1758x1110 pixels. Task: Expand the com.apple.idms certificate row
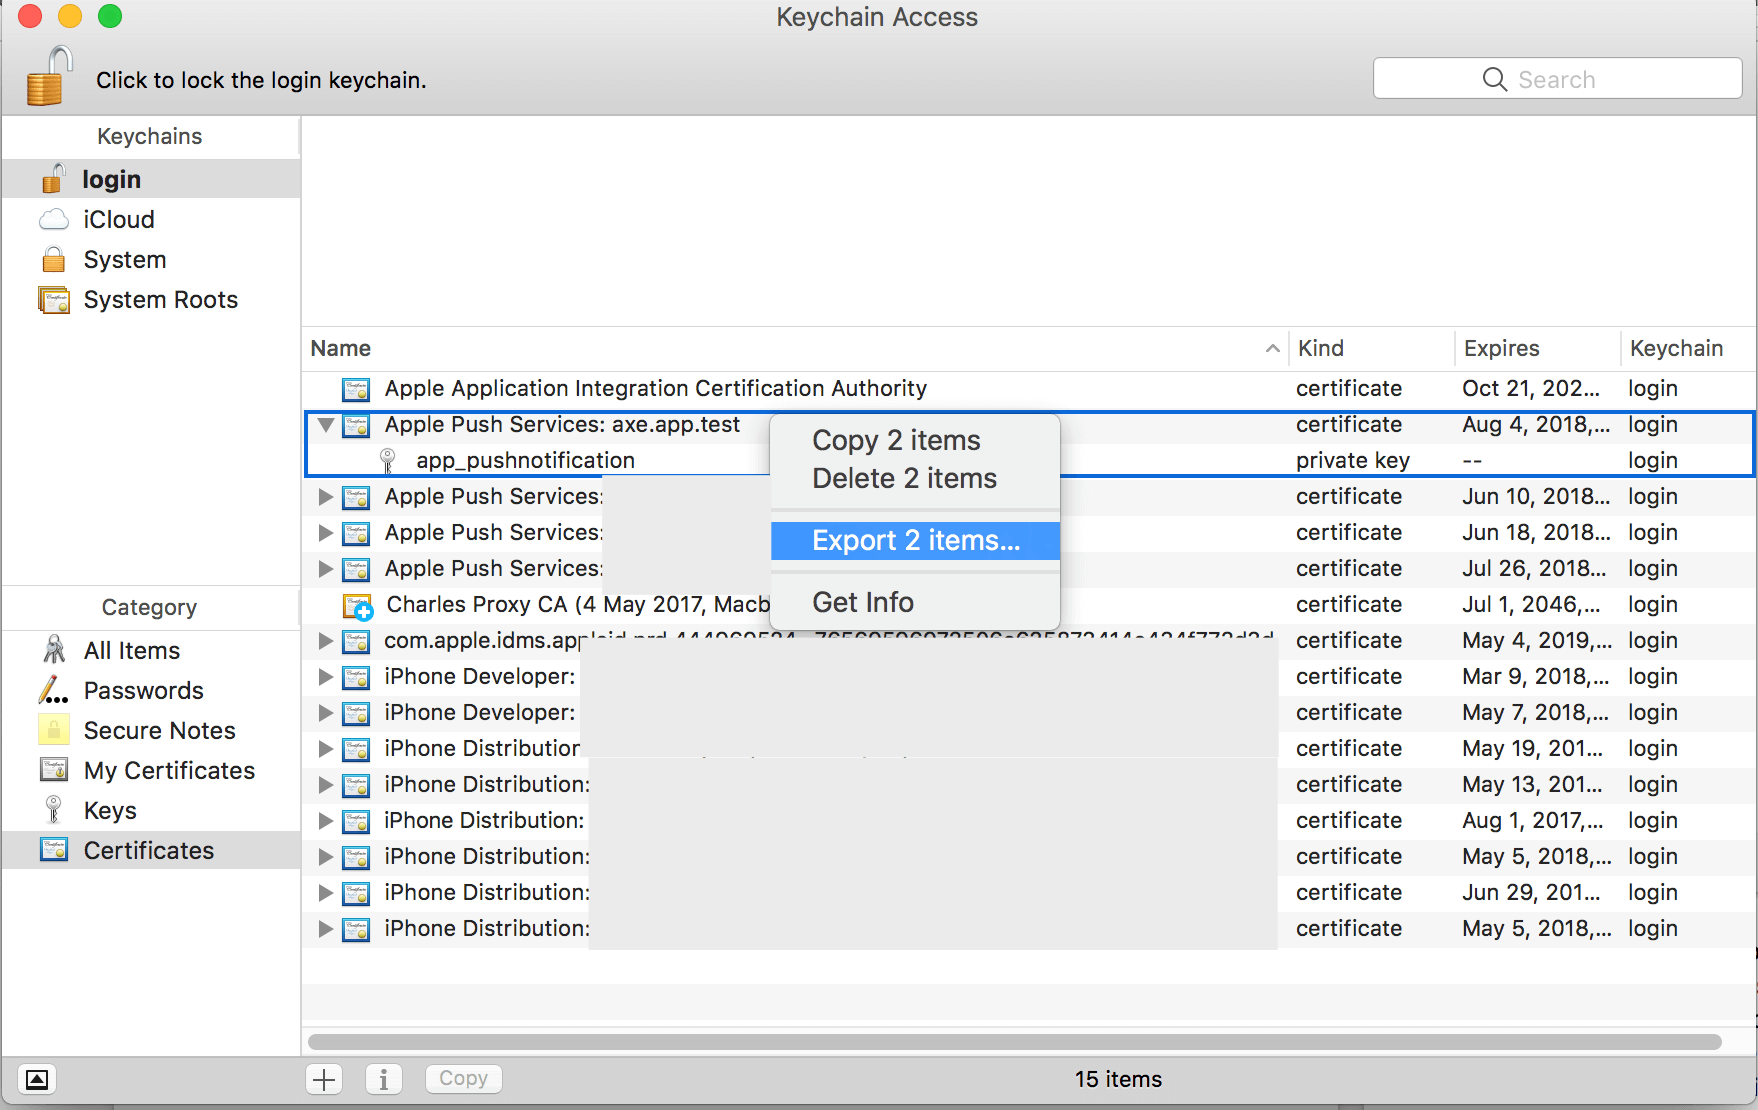point(325,641)
